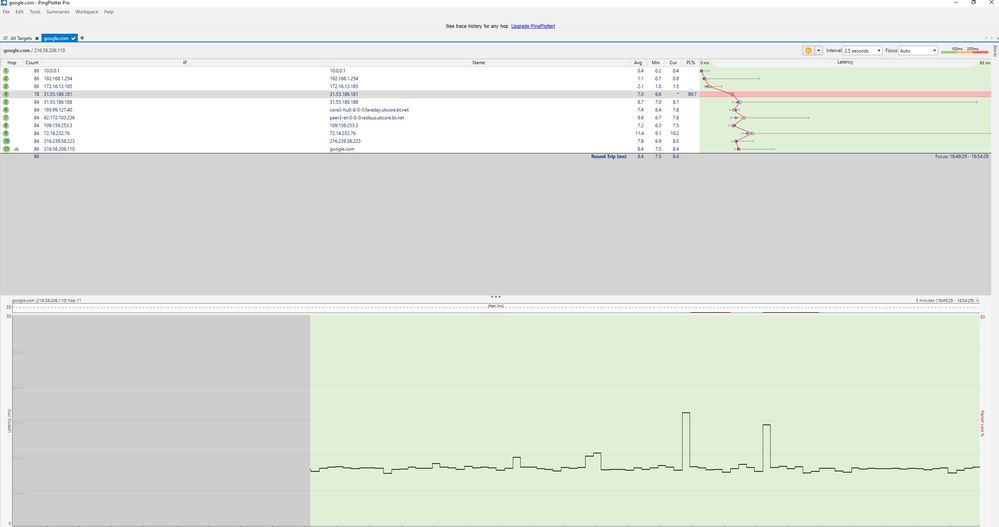The height and width of the screenshot is (527, 999).
Task: Select hop 7 green number icon
Action: pyautogui.click(x=6, y=117)
